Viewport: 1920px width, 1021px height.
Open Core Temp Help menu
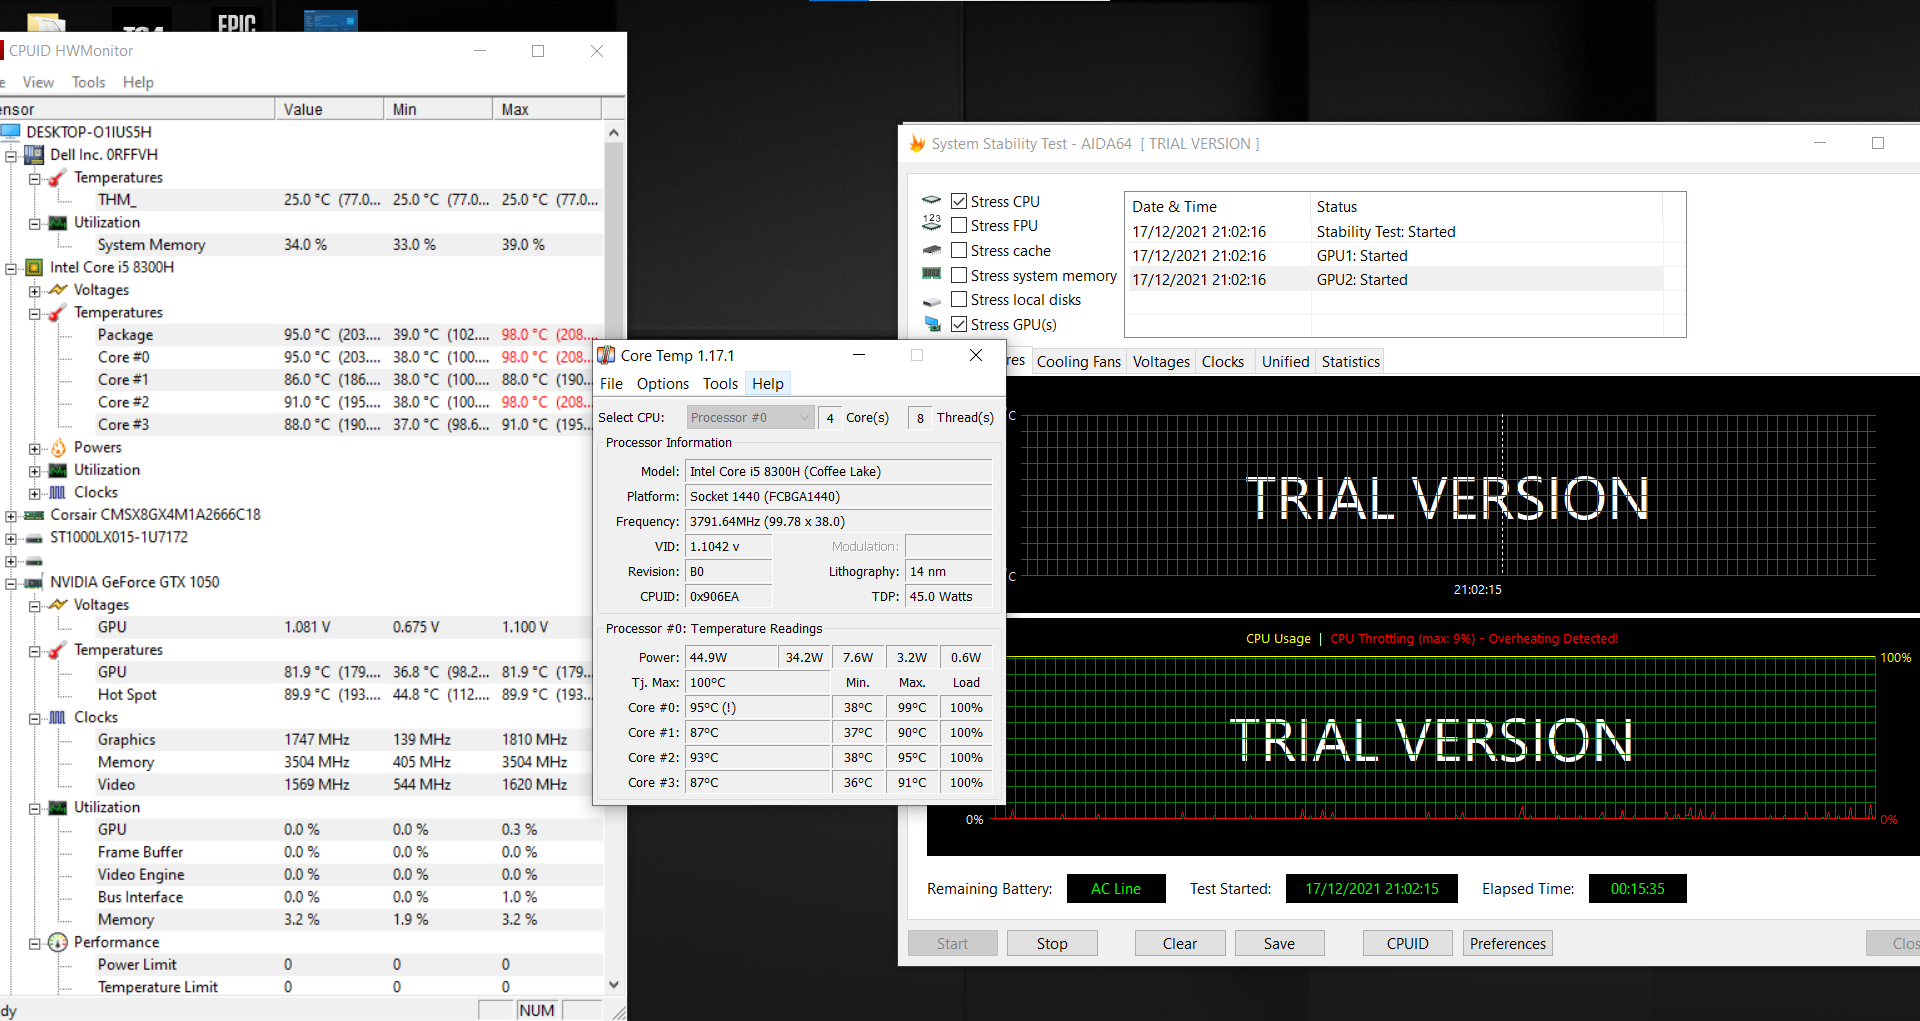[768, 384]
